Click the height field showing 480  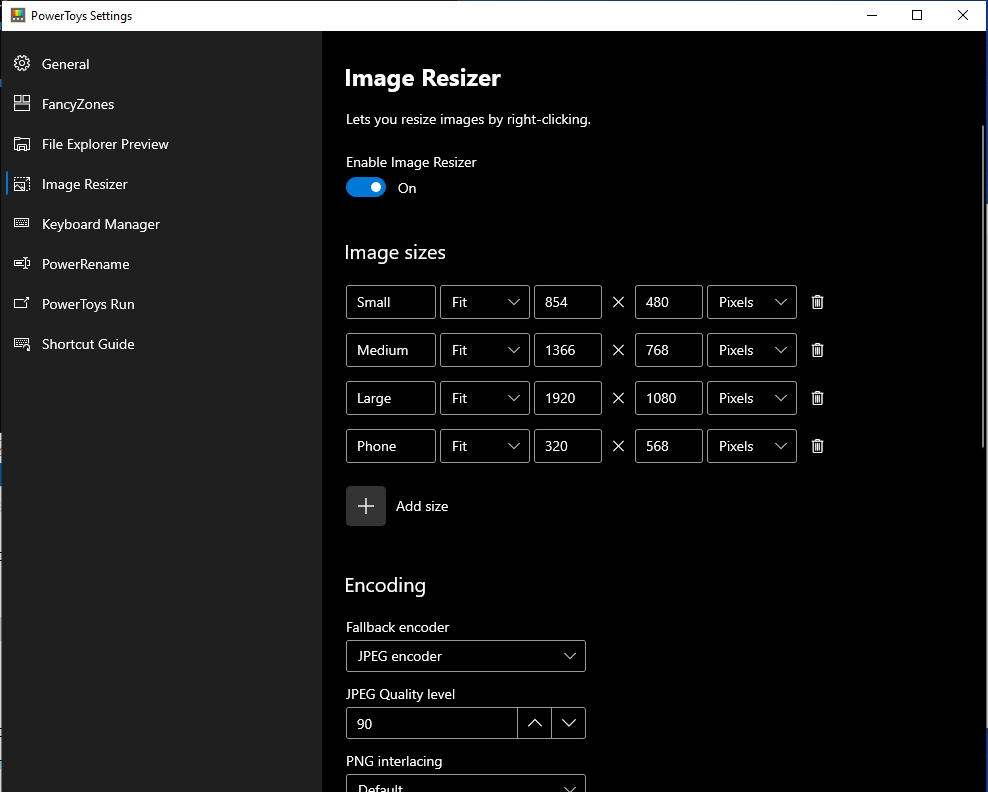click(669, 302)
